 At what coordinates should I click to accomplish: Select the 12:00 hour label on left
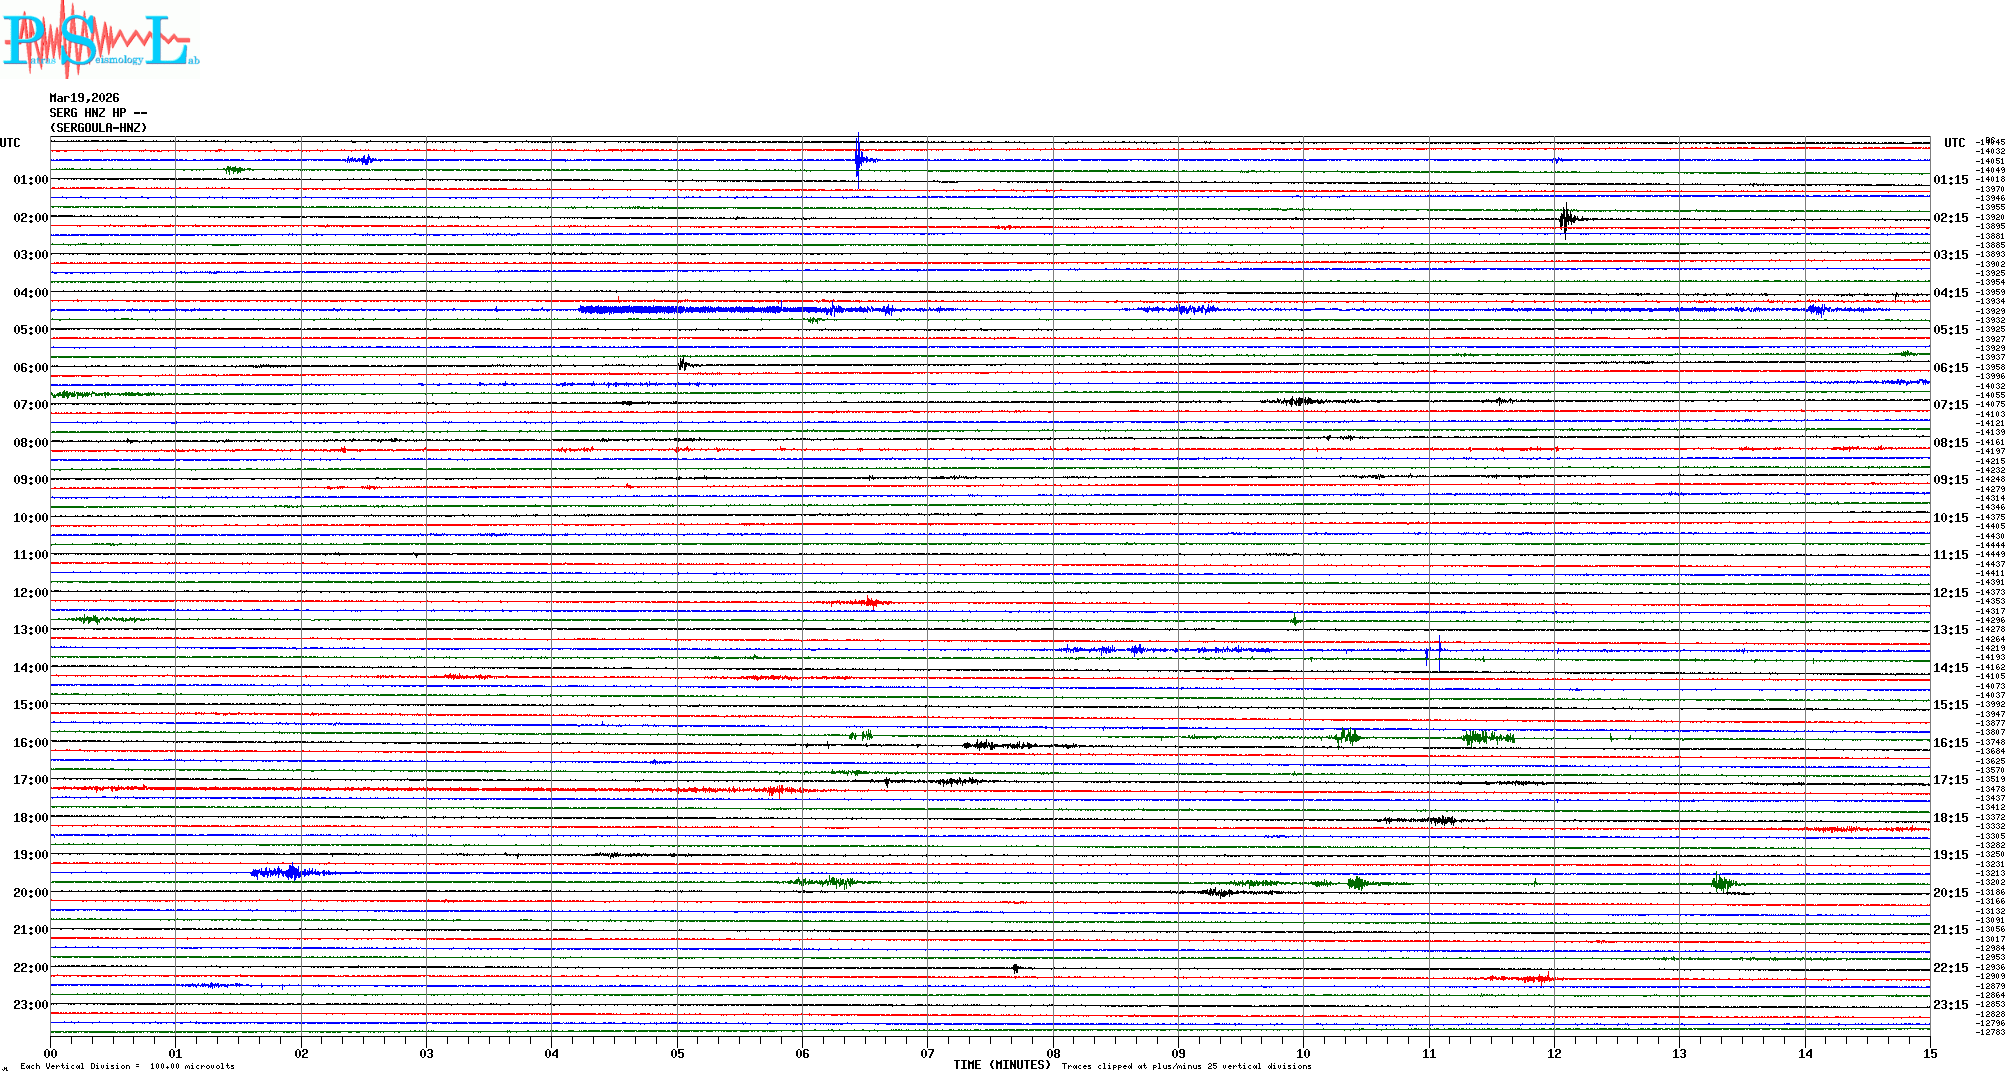30,593
